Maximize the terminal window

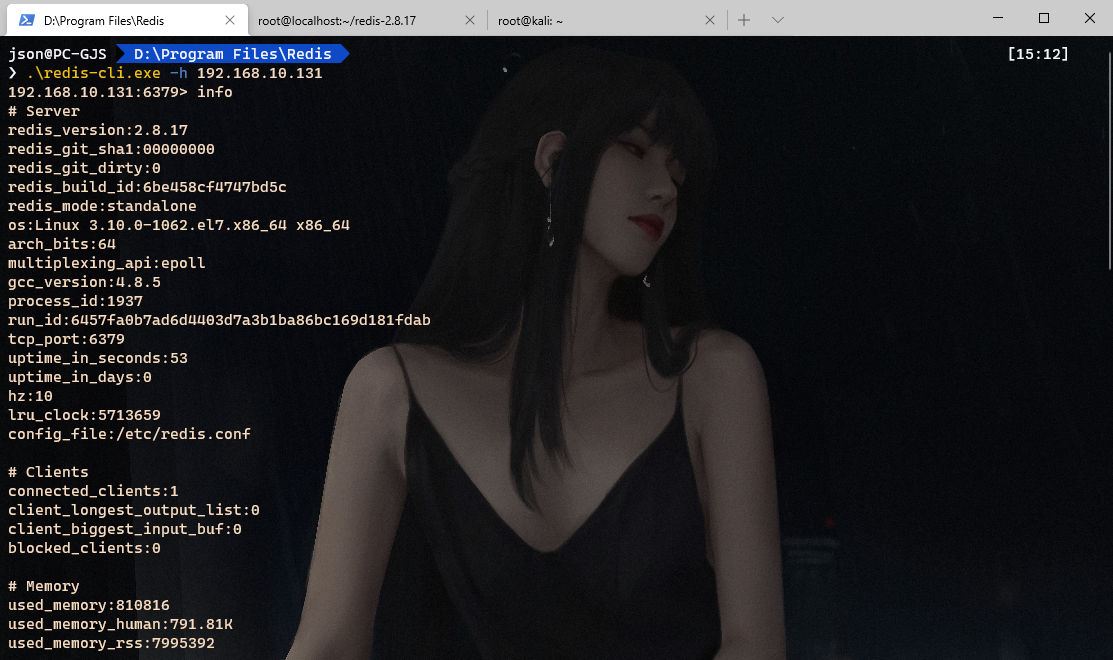coord(1043,18)
